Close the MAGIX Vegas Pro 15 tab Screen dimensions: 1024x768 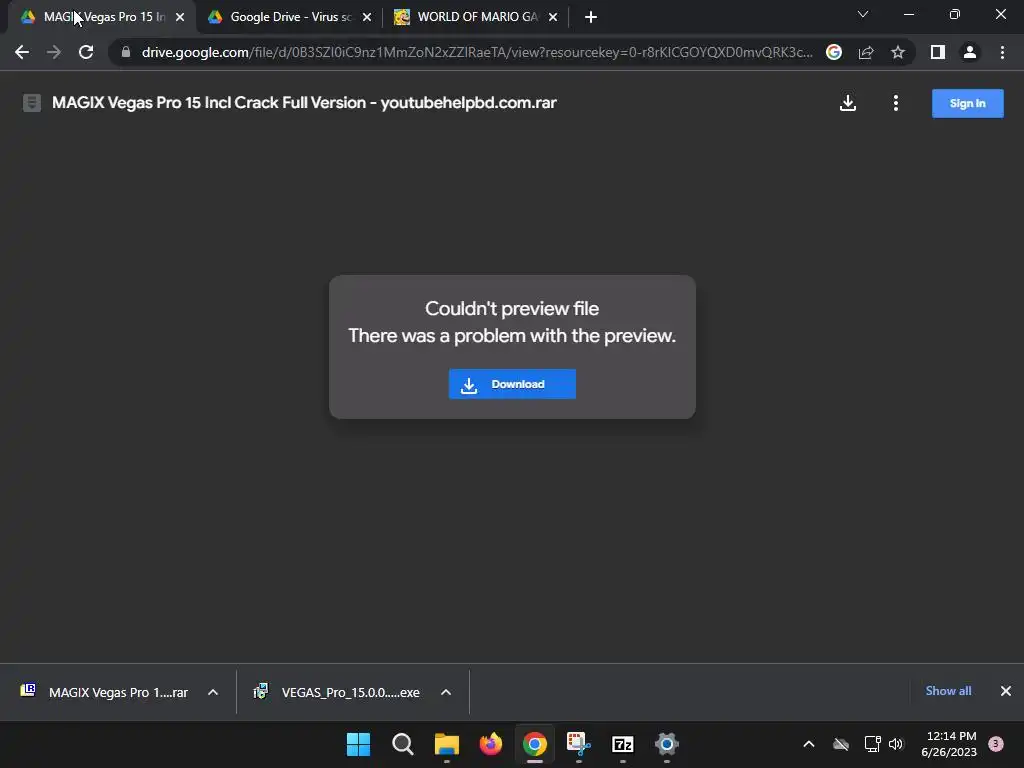180,17
